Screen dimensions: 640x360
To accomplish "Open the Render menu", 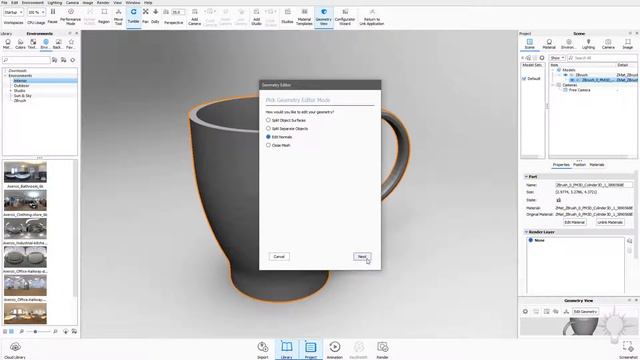I will 103,2.
